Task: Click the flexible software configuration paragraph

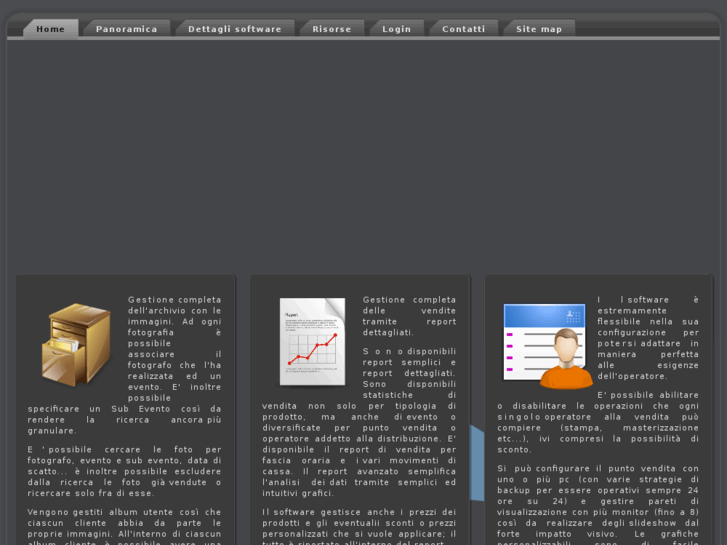Action: point(648,337)
